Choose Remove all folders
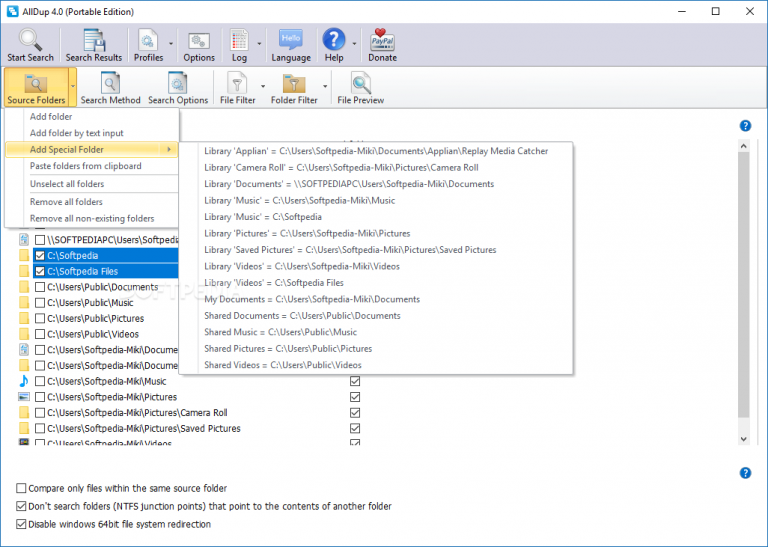768x547 pixels. point(92,202)
